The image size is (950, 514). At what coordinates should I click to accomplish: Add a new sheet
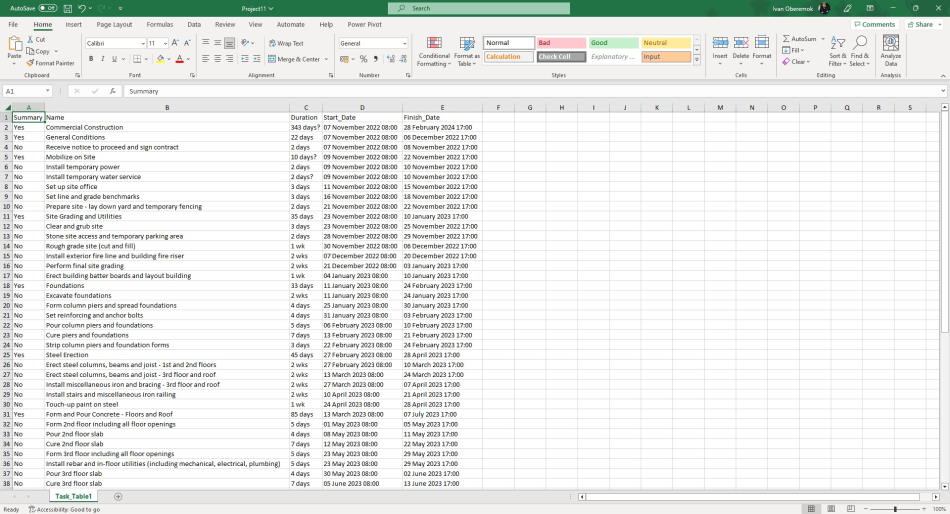point(118,496)
